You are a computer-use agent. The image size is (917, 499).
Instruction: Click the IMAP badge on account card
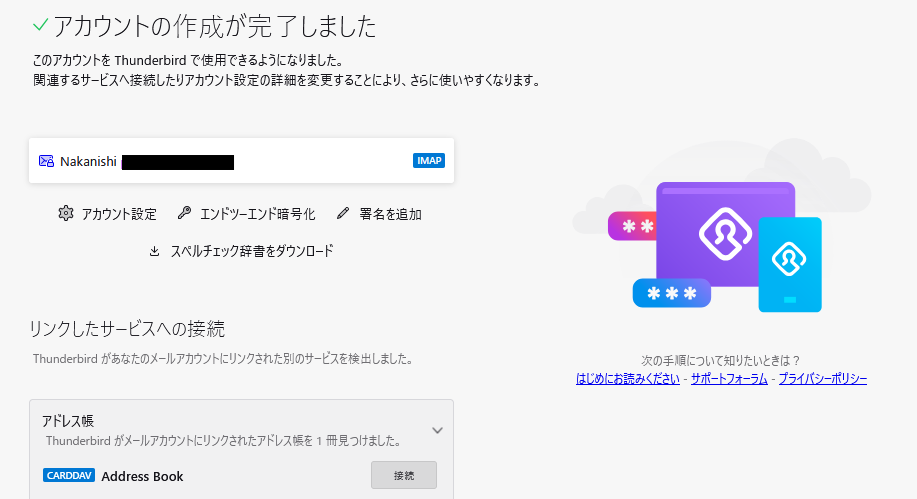[429, 160]
